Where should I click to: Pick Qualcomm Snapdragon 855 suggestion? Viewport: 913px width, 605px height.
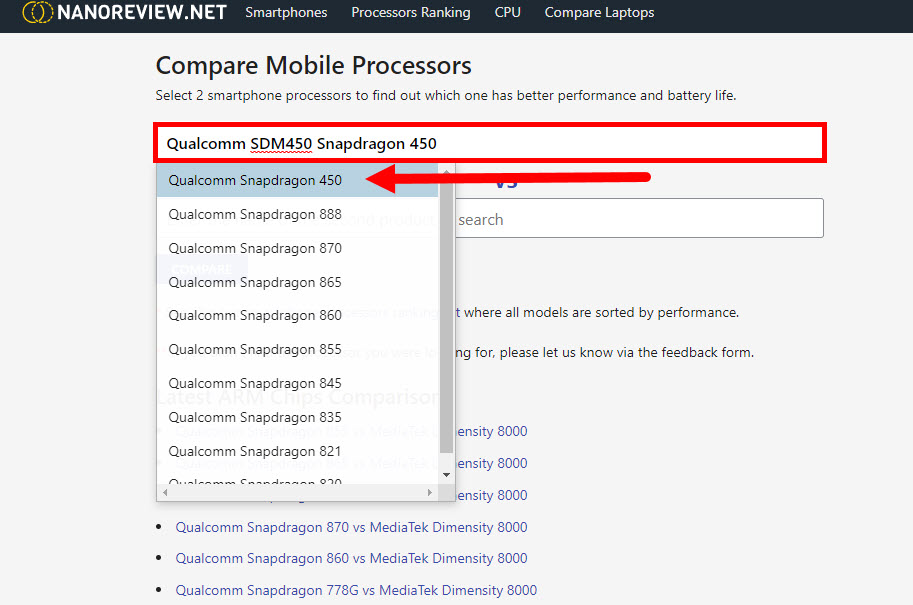coord(297,349)
